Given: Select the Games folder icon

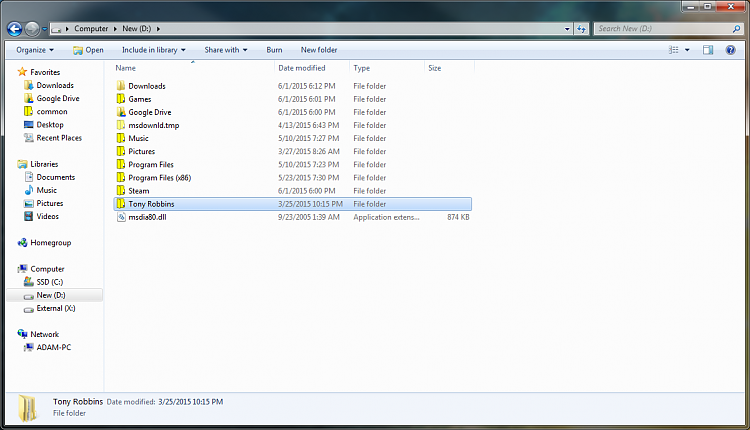Looking at the screenshot, I should pyautogui.click(x=121, y=99).
